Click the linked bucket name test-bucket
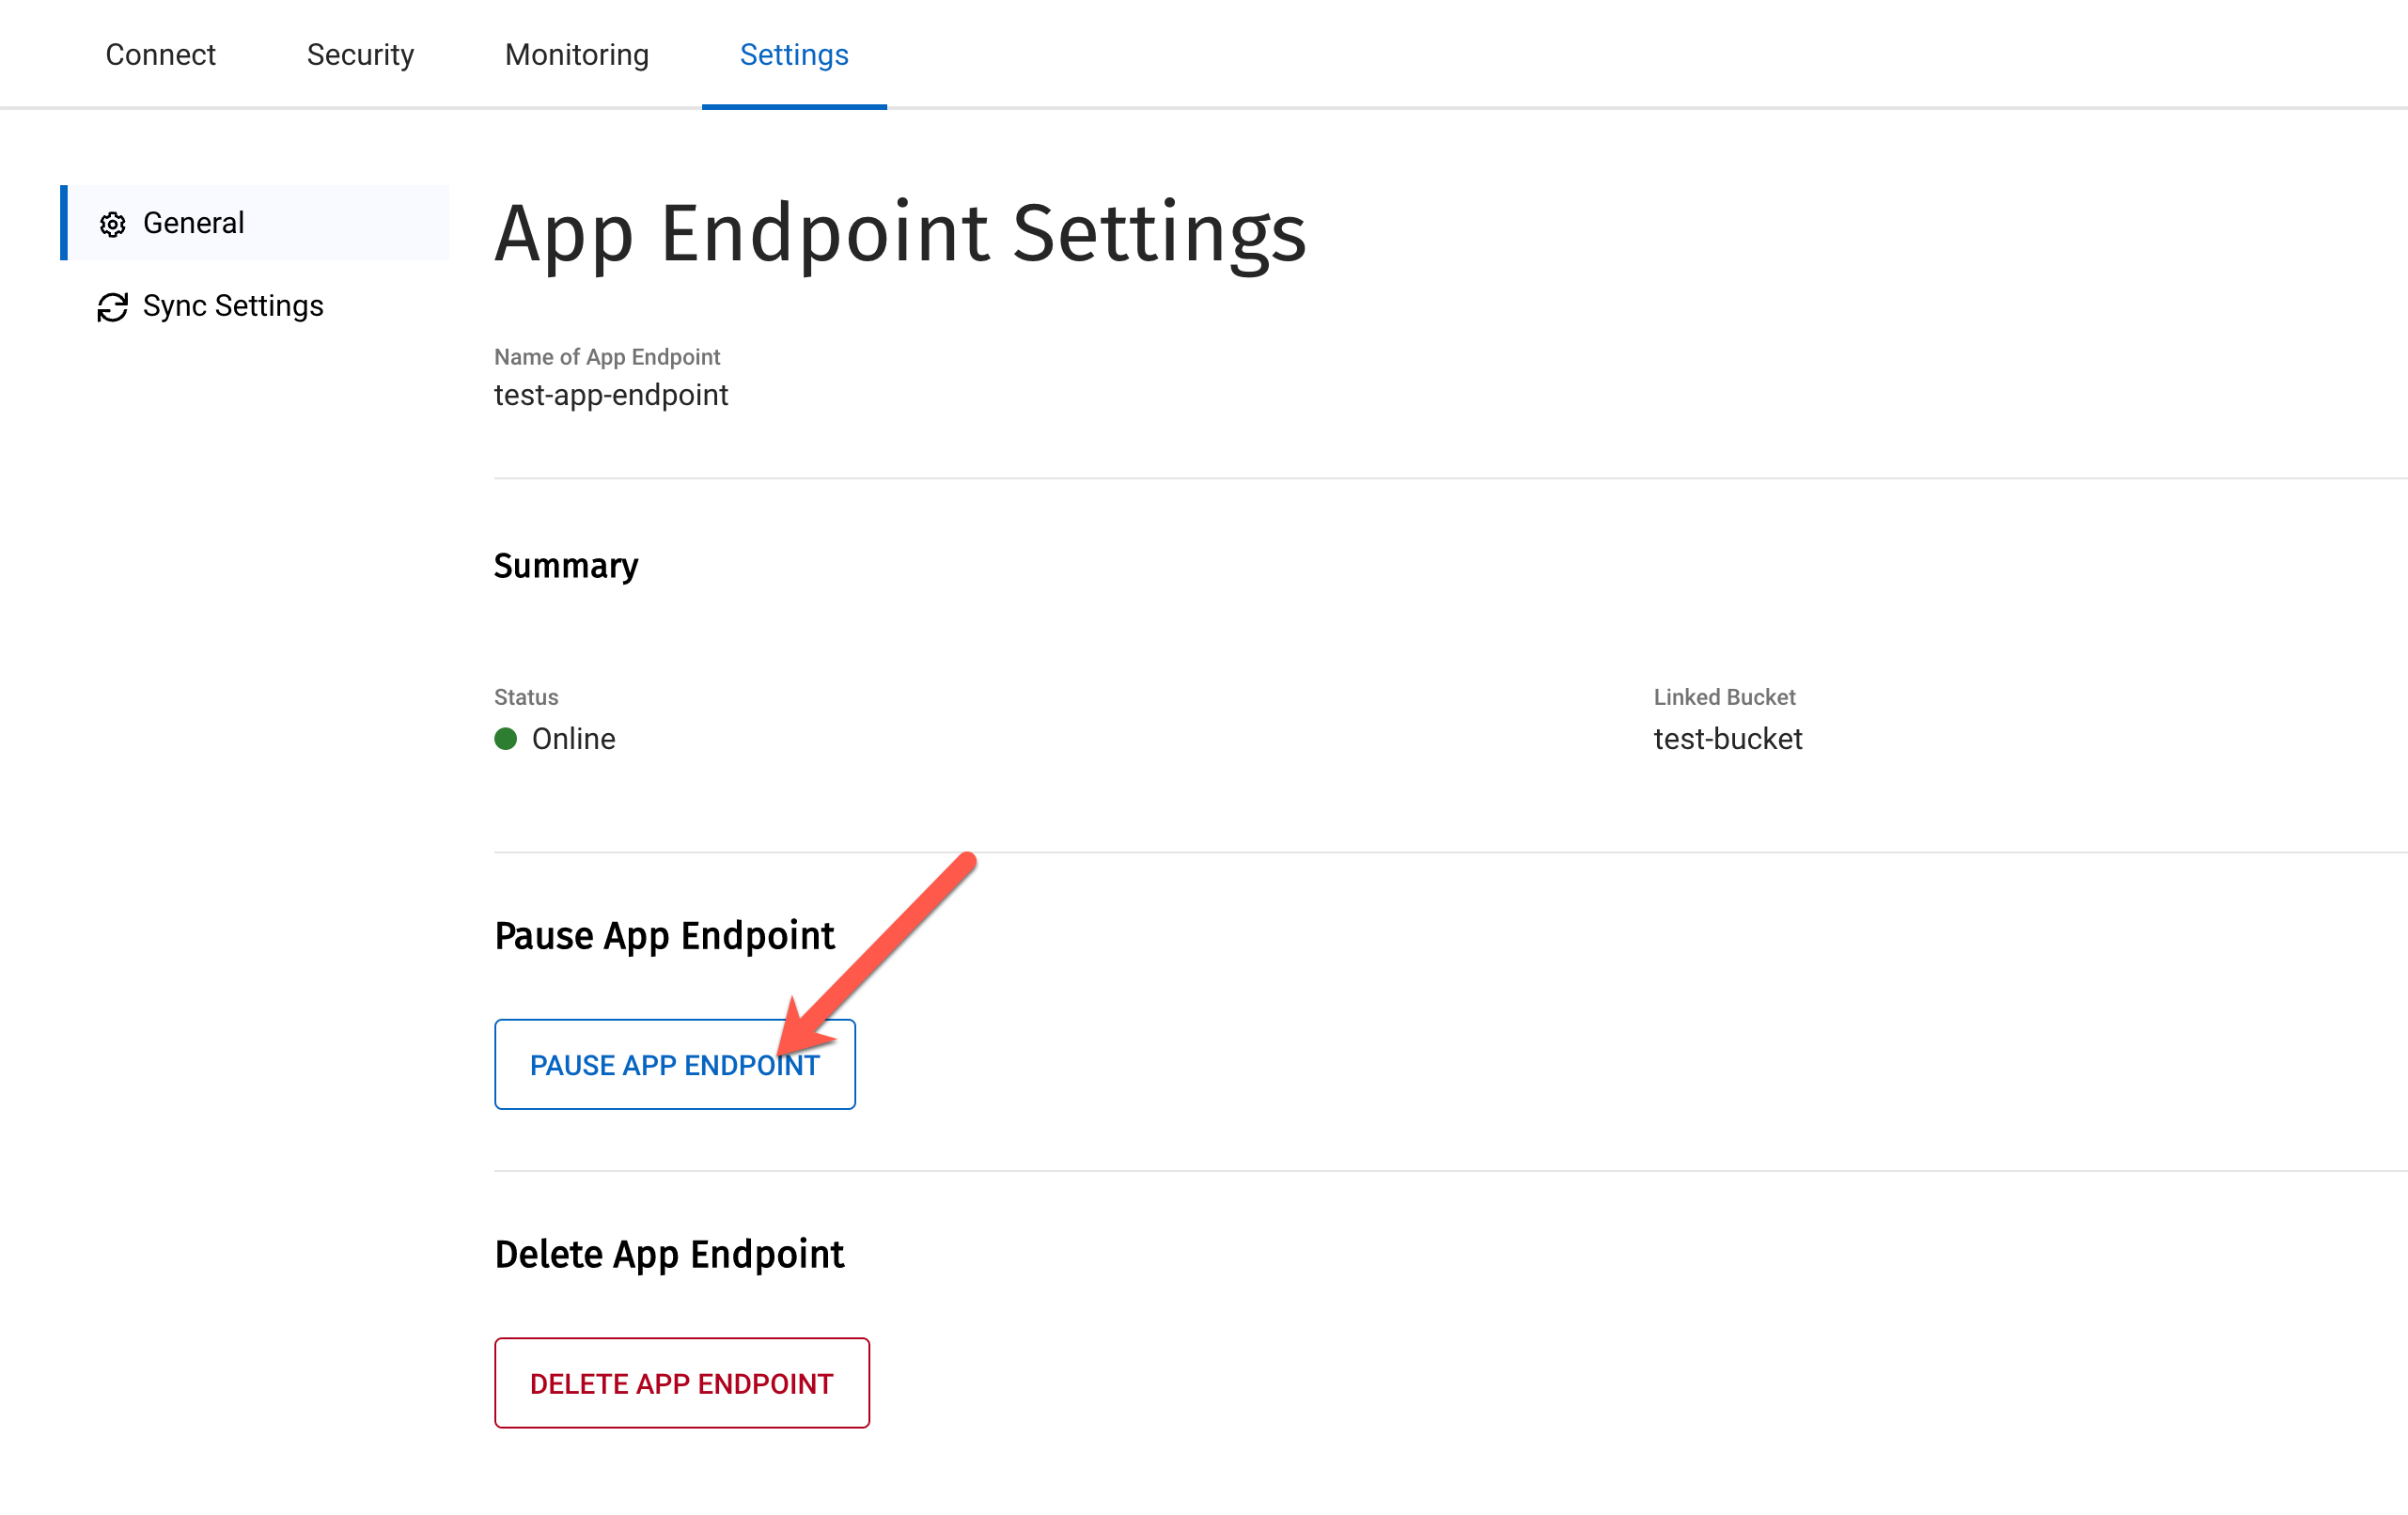The width and height of the screenshot is (2408, 1515). (1728, 740)
